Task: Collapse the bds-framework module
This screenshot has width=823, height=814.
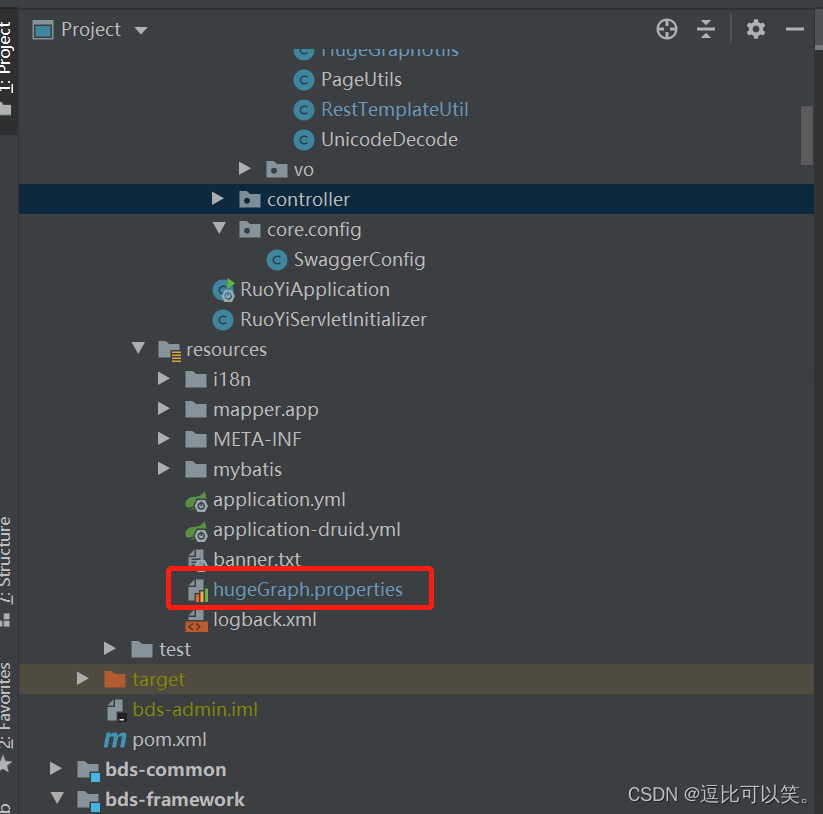Action: pyautogui.click(x=58, y=797)
